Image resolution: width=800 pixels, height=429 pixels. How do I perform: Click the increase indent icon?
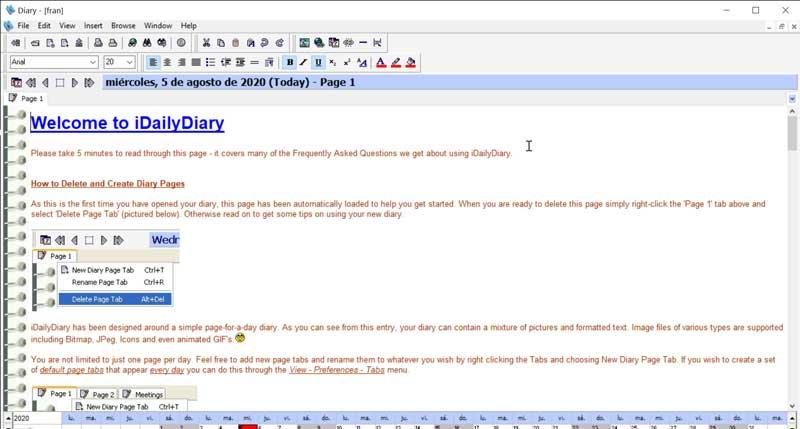(x=240, y=62)
